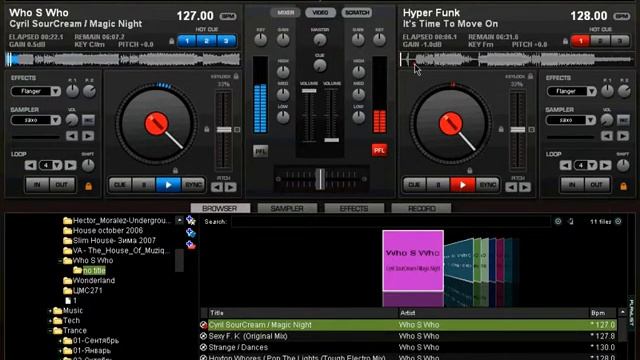
Task: Trigger hot cue 3 on right deck
Action: point(620,41)
